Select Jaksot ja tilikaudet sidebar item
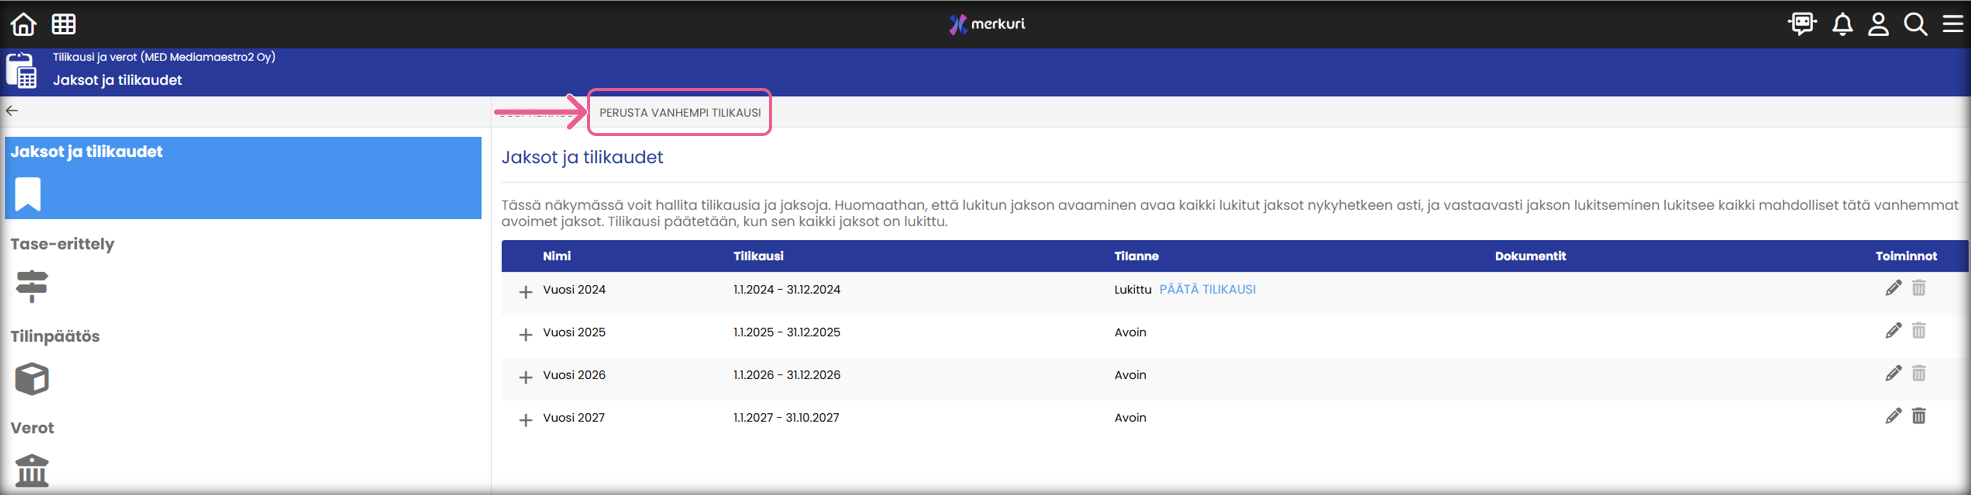 coord(243,177)
